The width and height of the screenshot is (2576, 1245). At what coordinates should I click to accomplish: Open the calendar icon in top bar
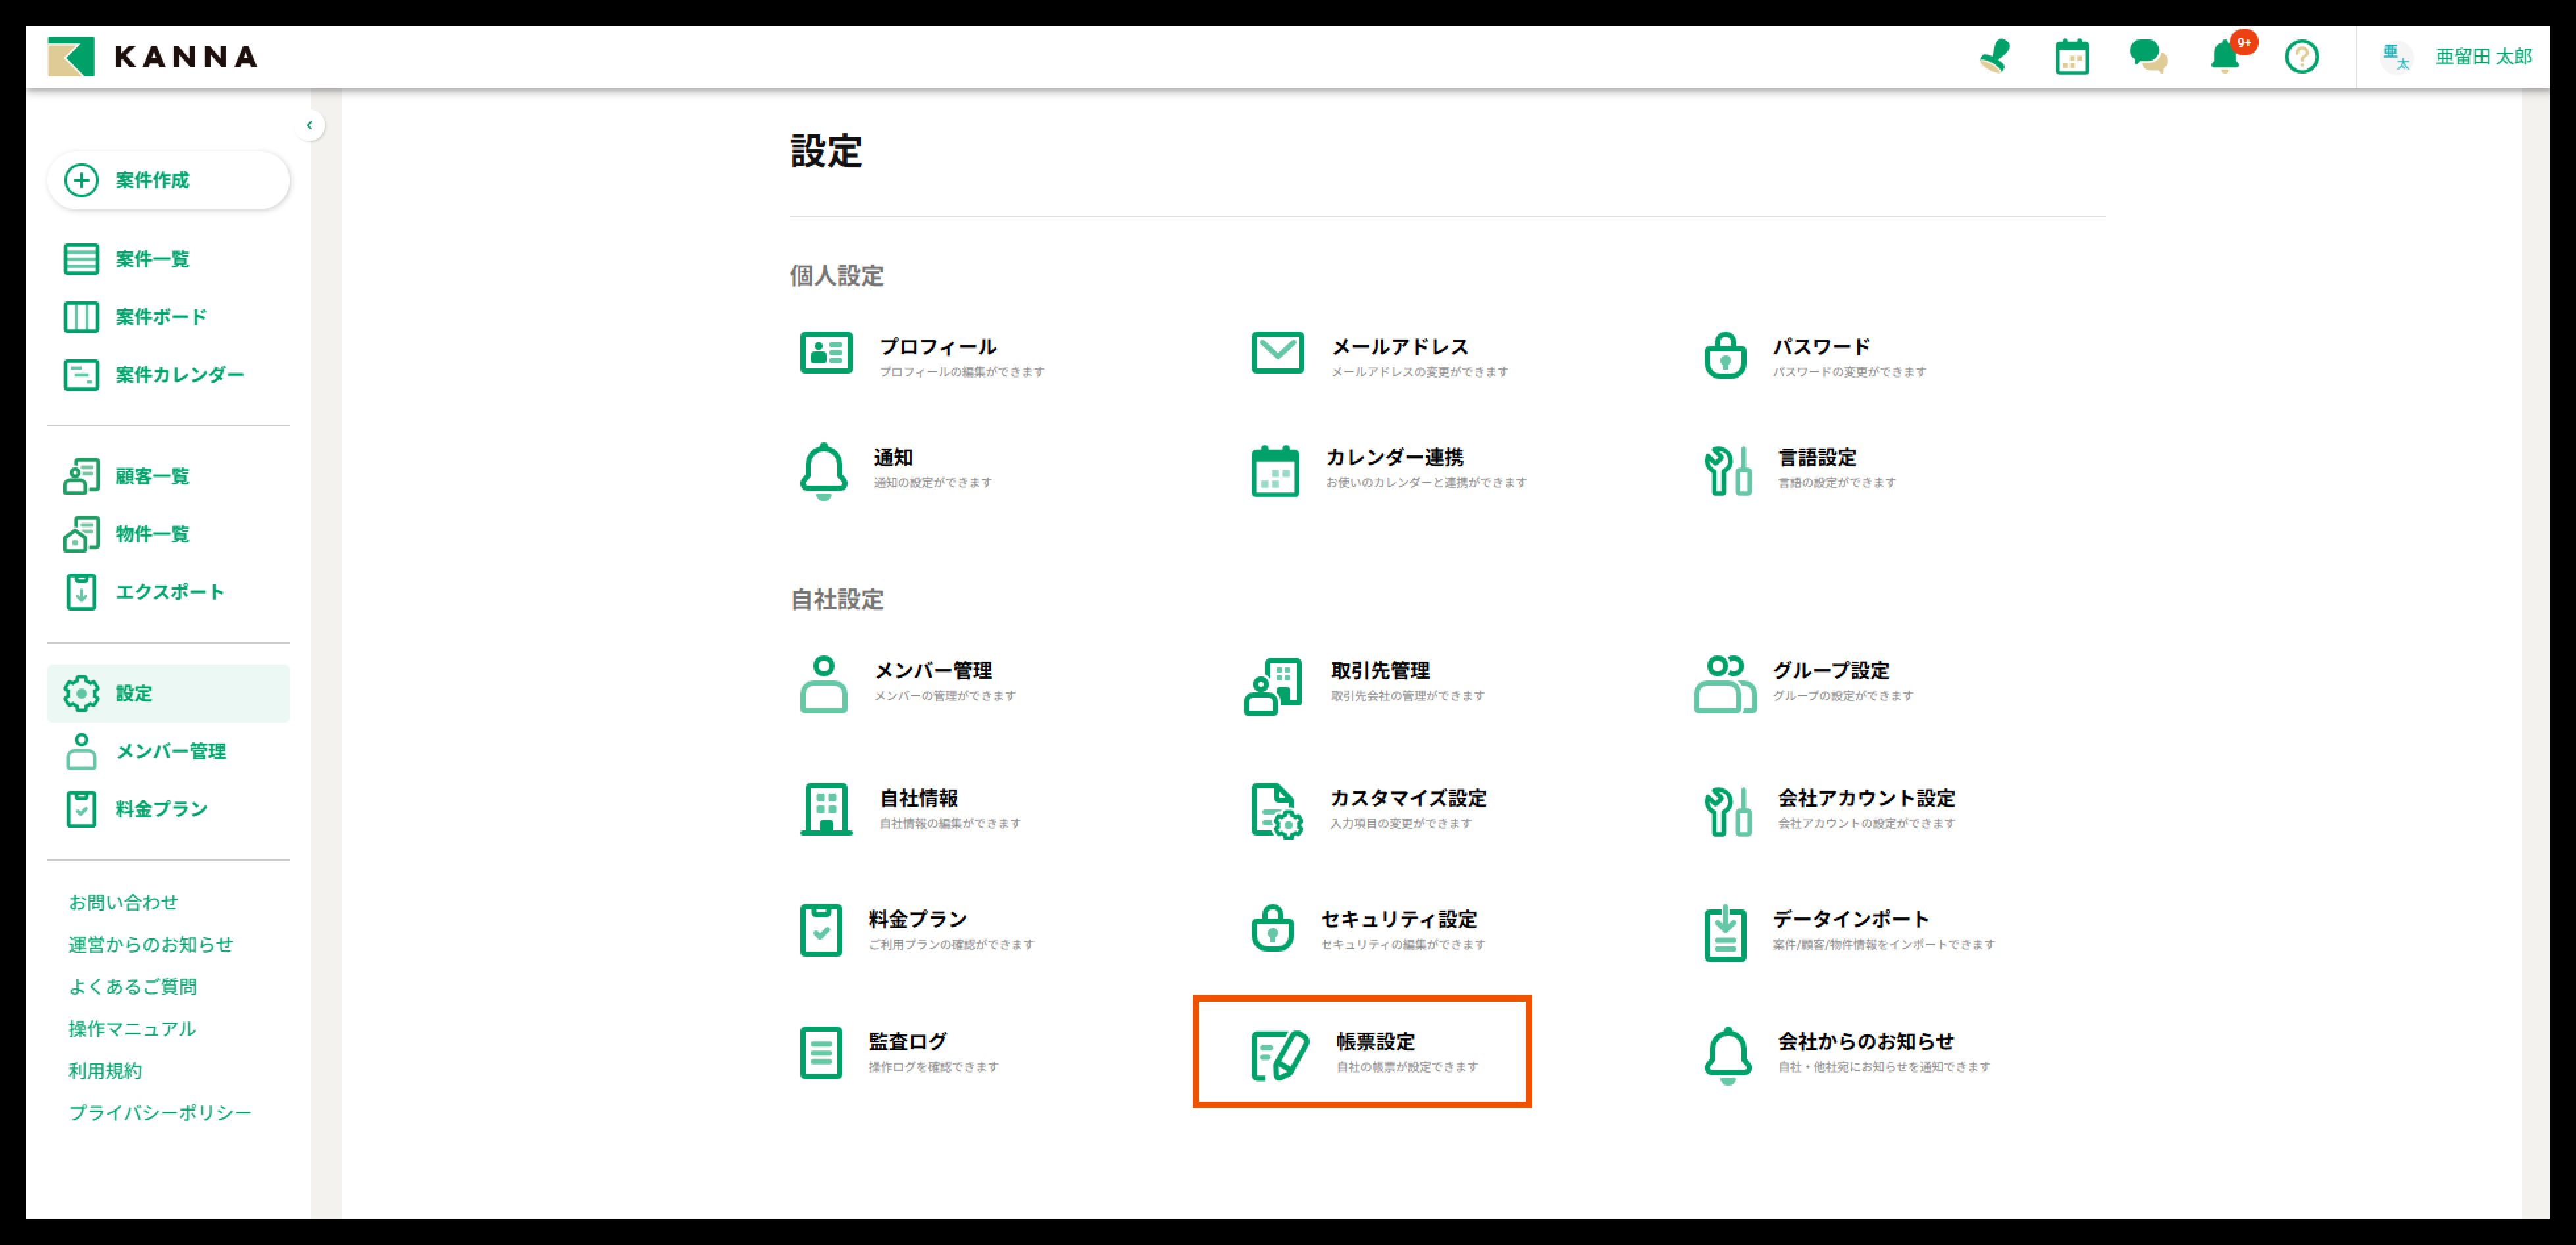pyautogui.click(x=2071, y=57)
